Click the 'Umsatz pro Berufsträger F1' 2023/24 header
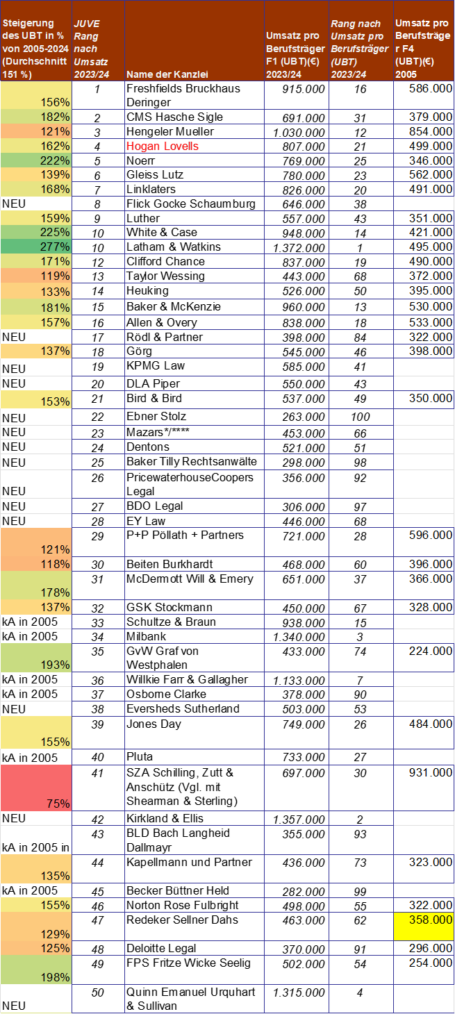 pyautogui.click(x=297, y=40)
